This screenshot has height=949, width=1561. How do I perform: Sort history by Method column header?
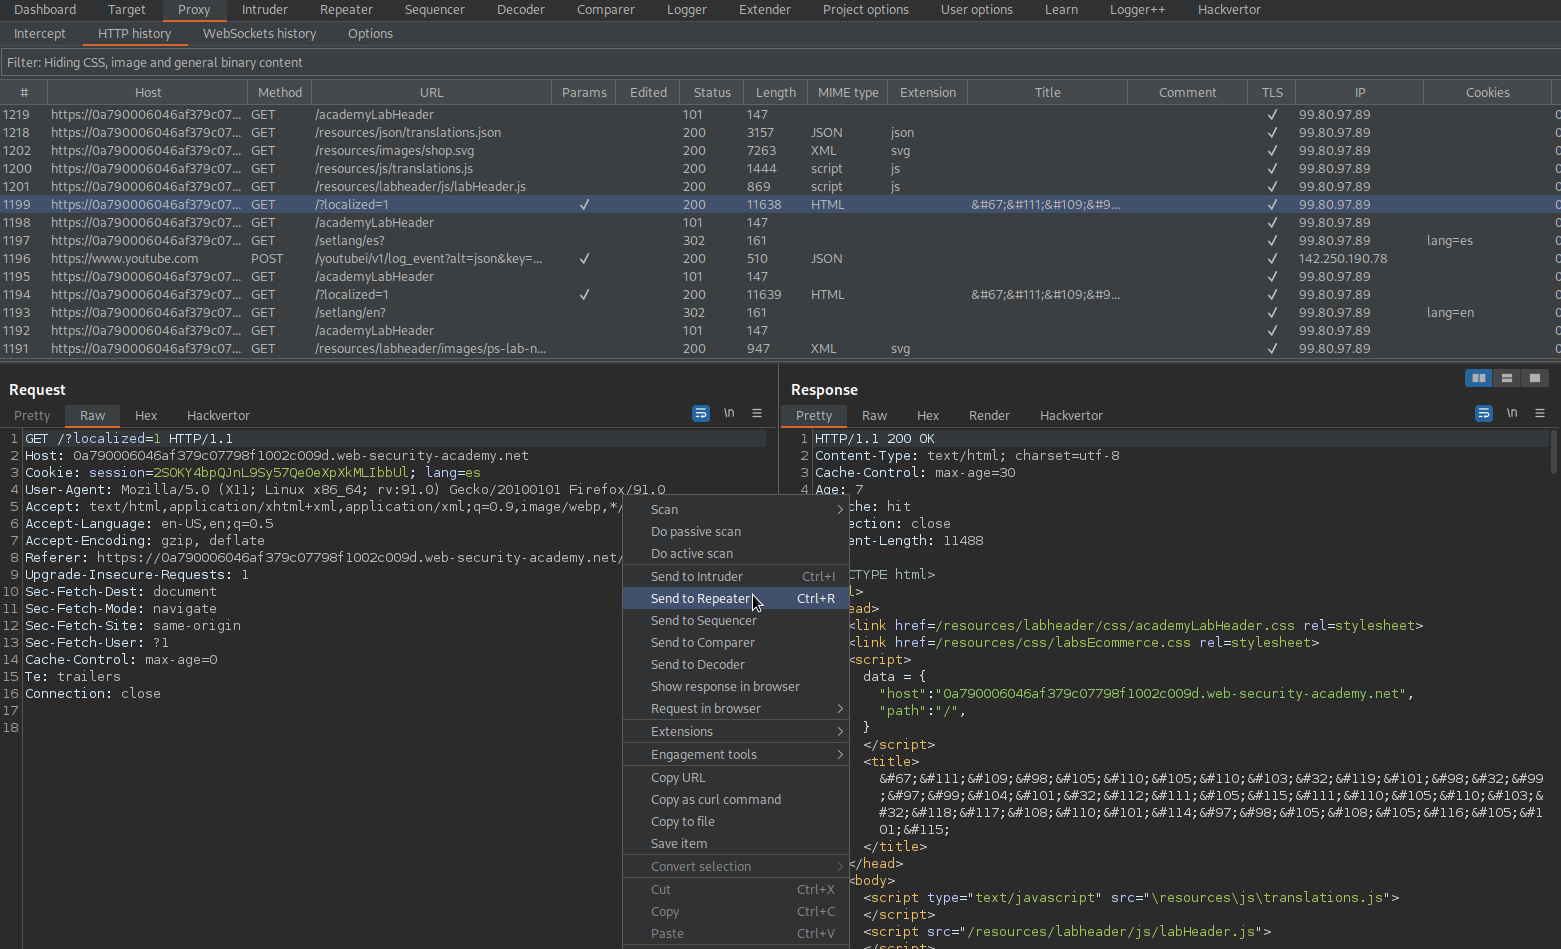tap(280, 93)
